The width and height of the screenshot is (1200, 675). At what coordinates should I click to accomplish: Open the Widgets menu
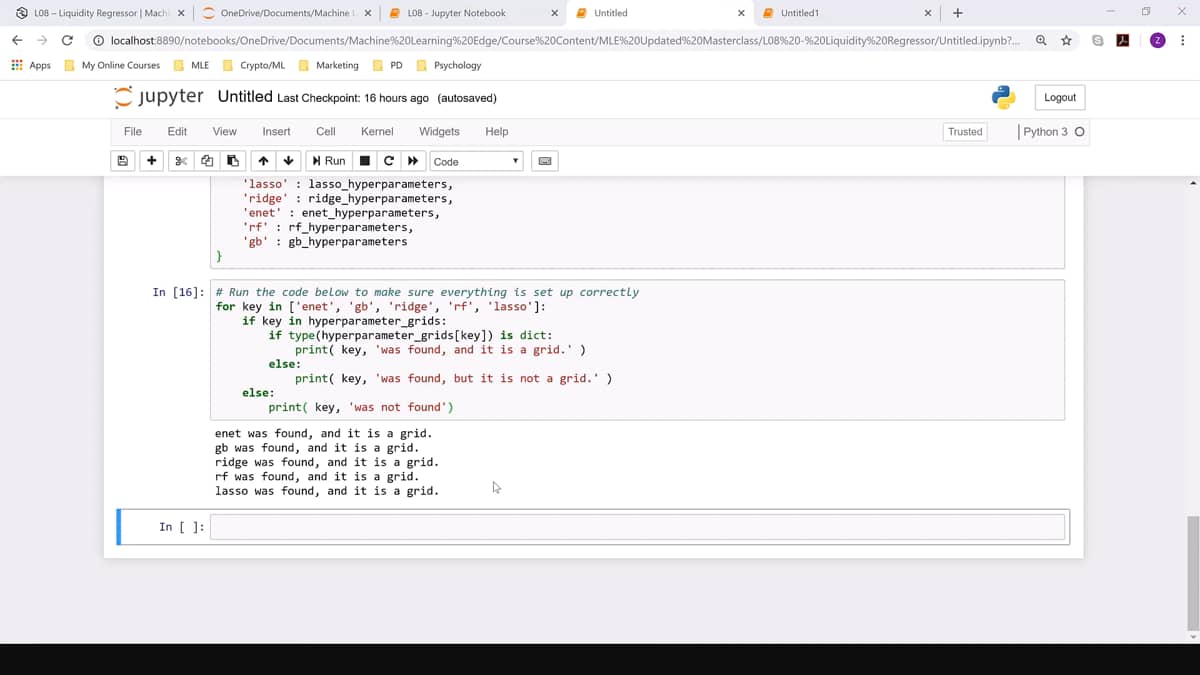point(439,131)
